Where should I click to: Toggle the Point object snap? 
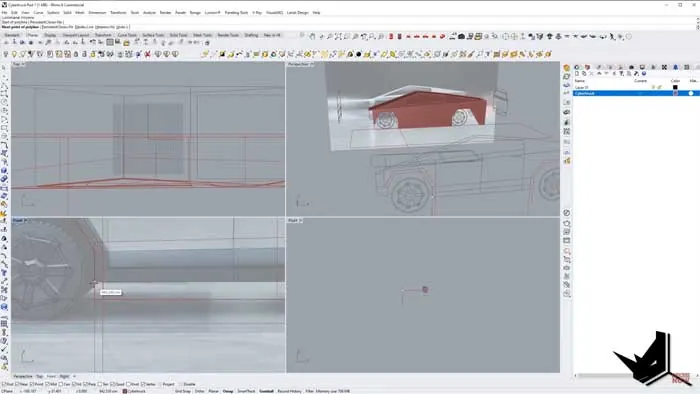(x=37, y=384)
